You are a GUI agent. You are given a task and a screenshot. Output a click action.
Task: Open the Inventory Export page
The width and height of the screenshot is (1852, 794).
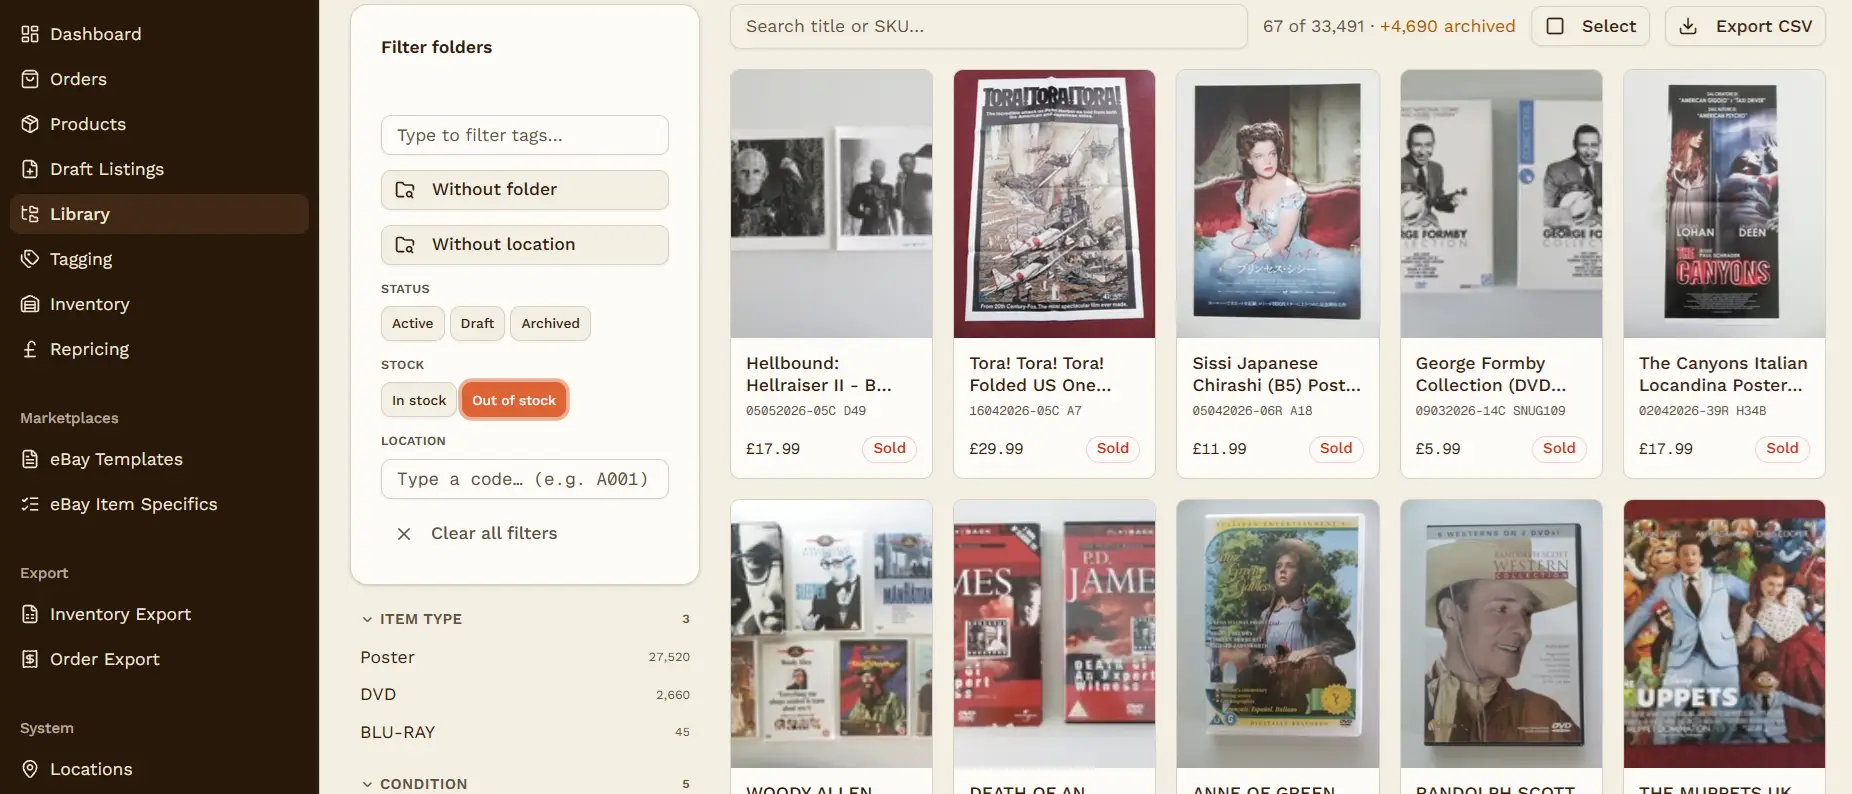point(159,614)
